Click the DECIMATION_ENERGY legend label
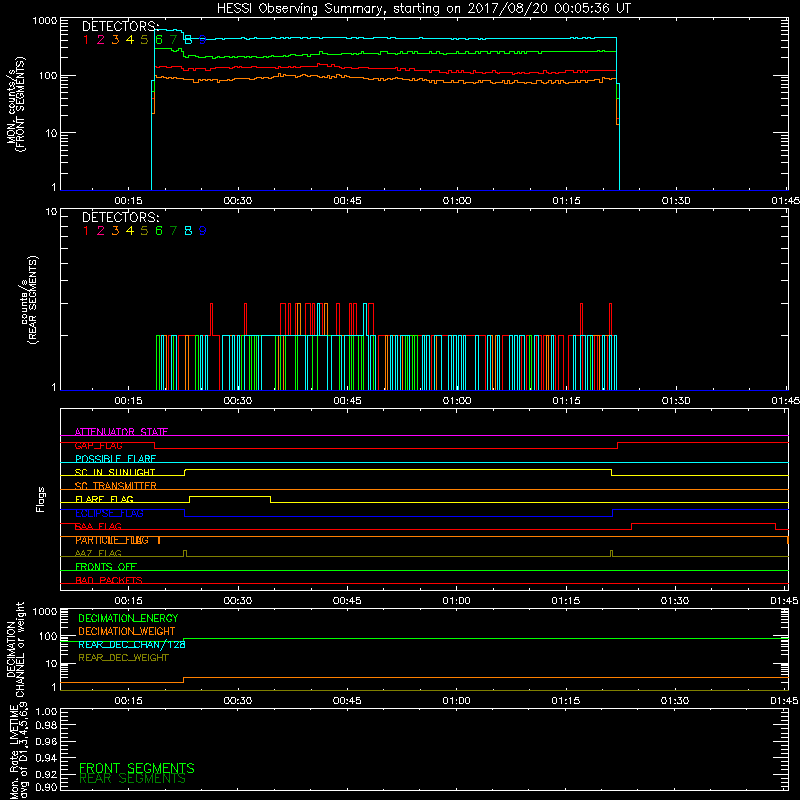Viewport: 800px width, 800px height. coord(128,618)
